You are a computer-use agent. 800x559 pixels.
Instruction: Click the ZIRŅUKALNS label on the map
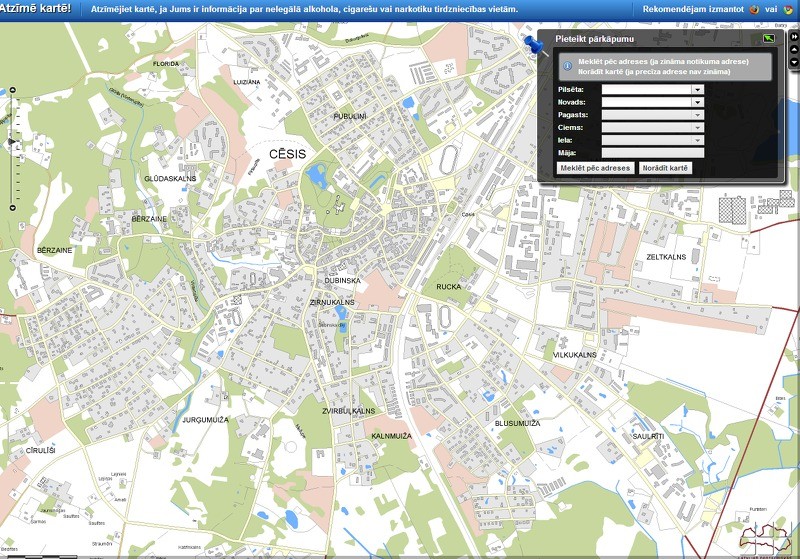[332, 302]
